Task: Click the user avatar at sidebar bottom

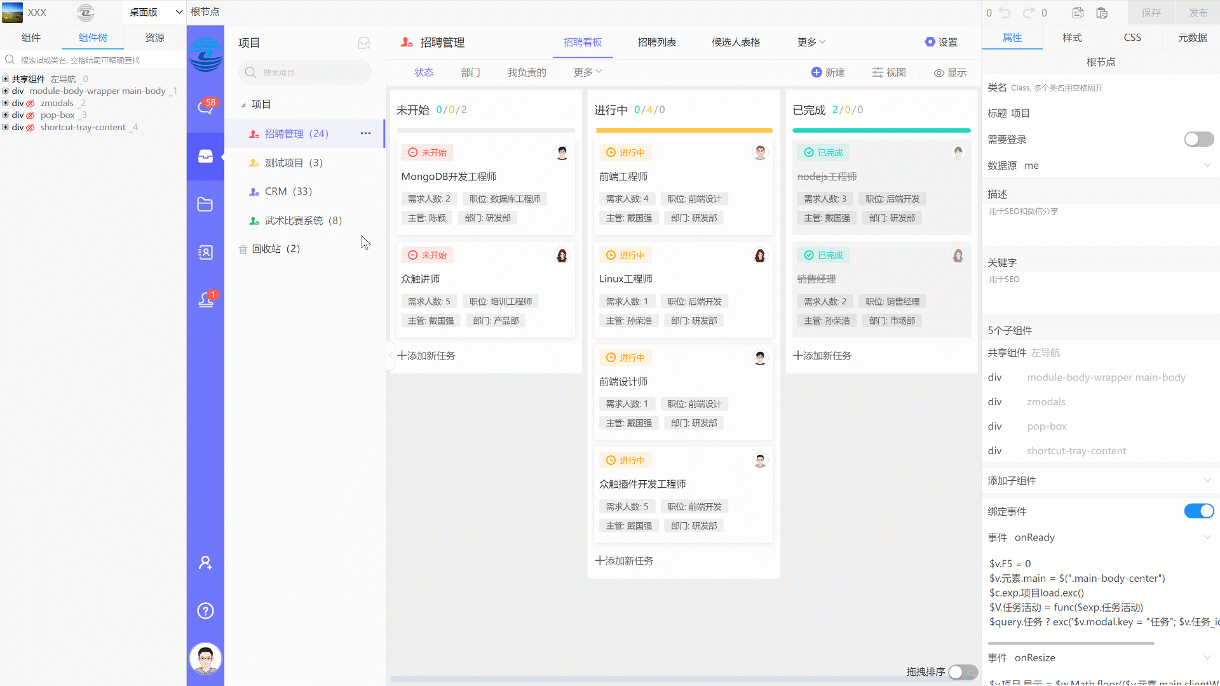Action: 205,659
